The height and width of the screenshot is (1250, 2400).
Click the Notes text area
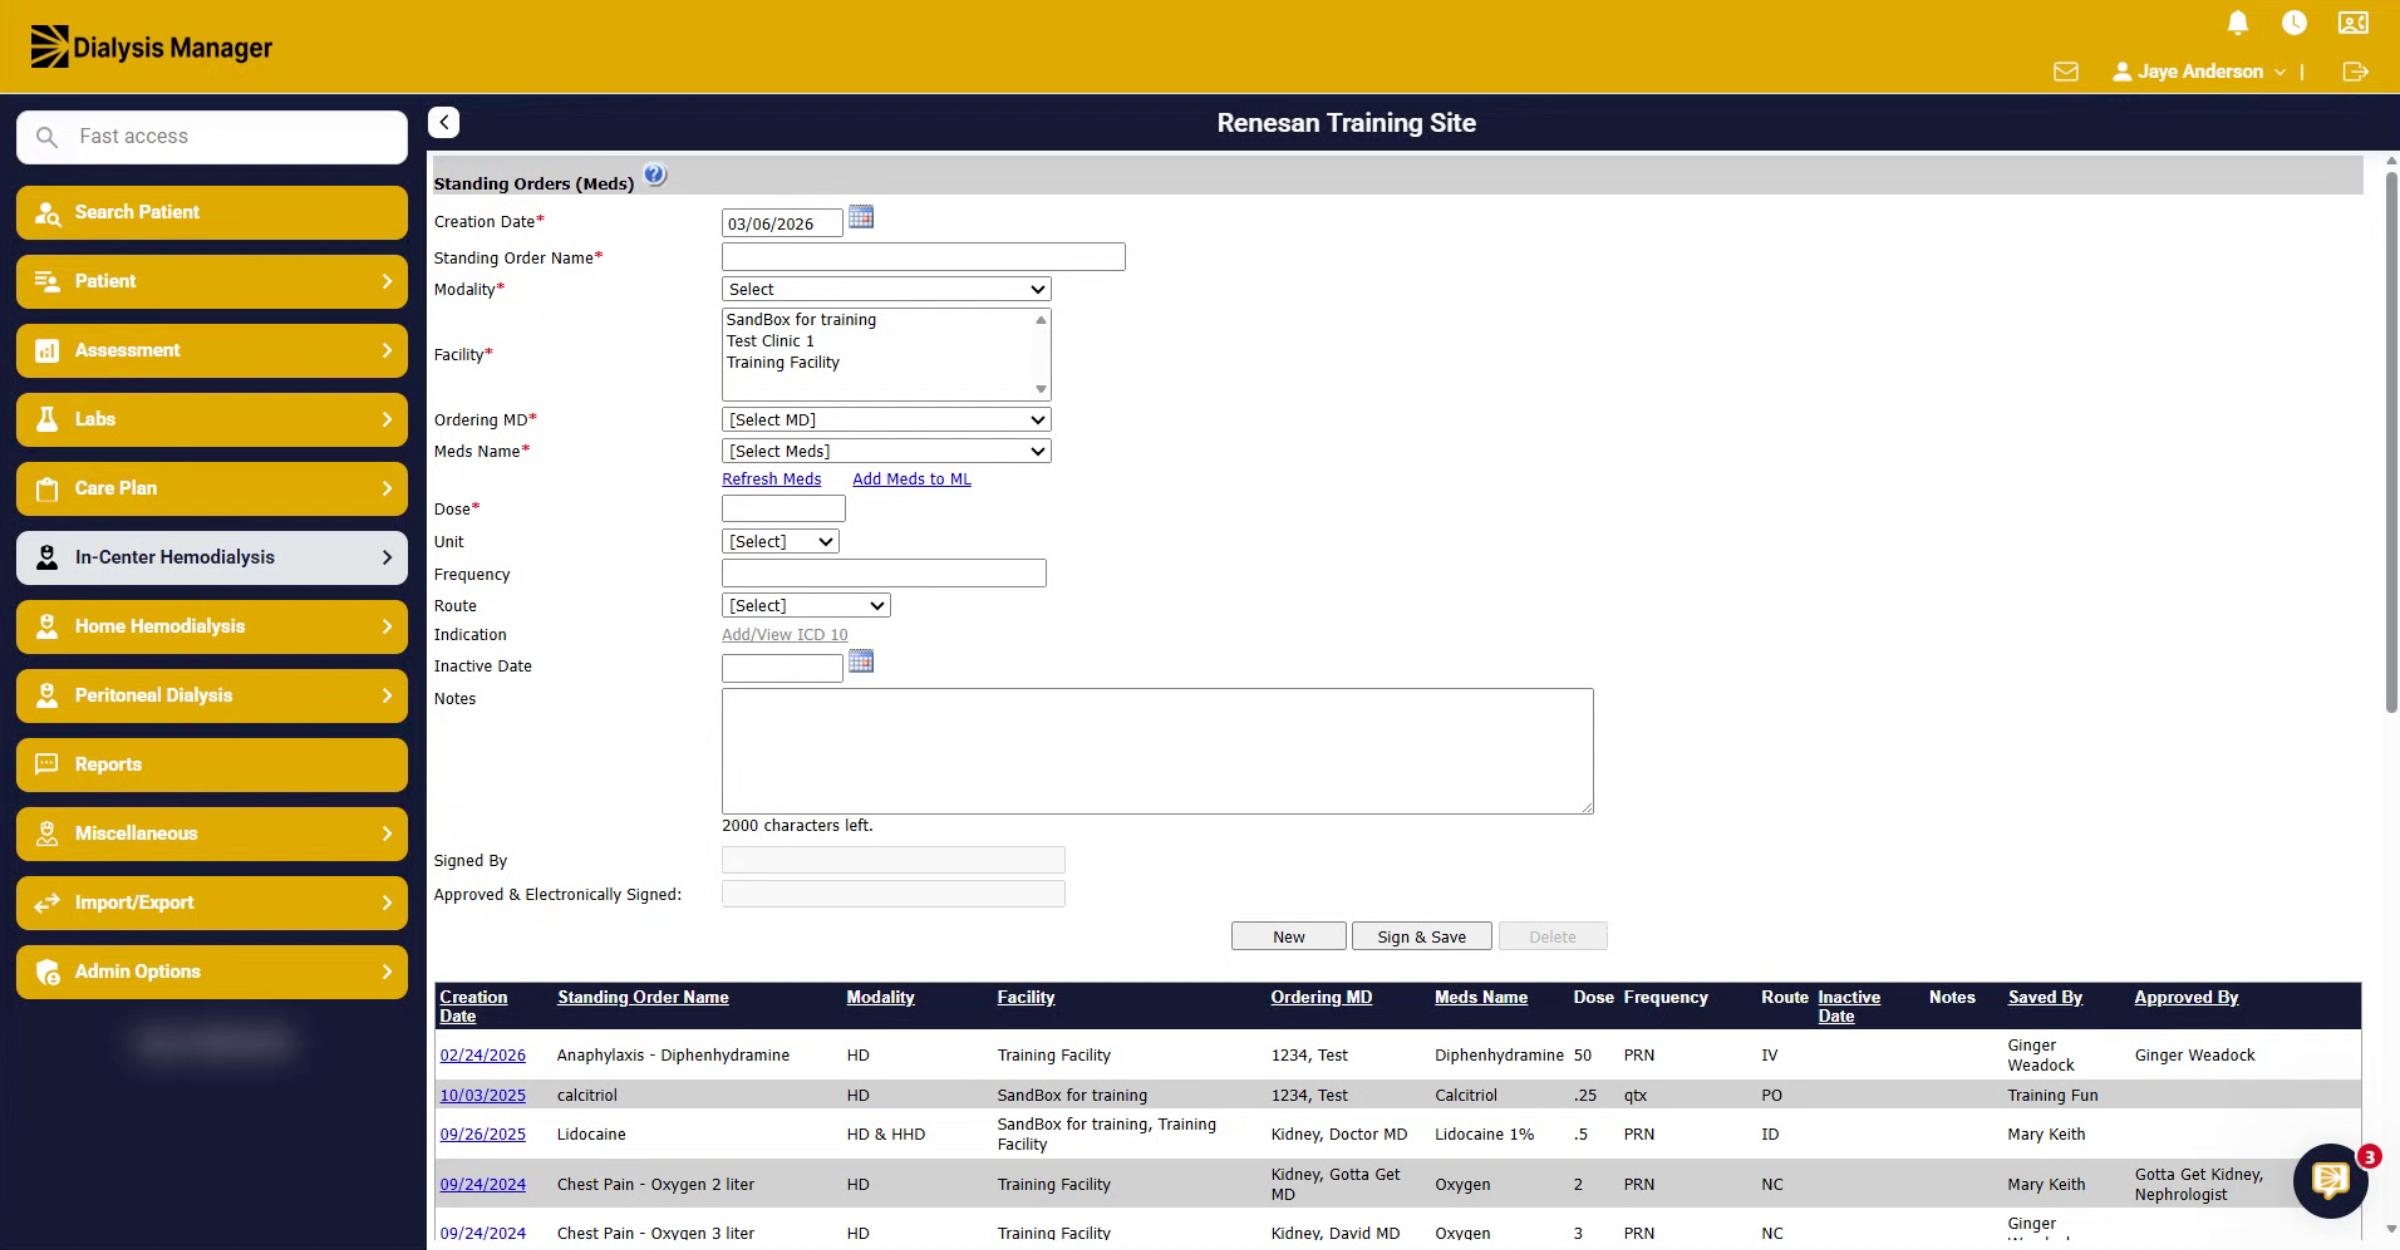click(x=1157, y=751)
